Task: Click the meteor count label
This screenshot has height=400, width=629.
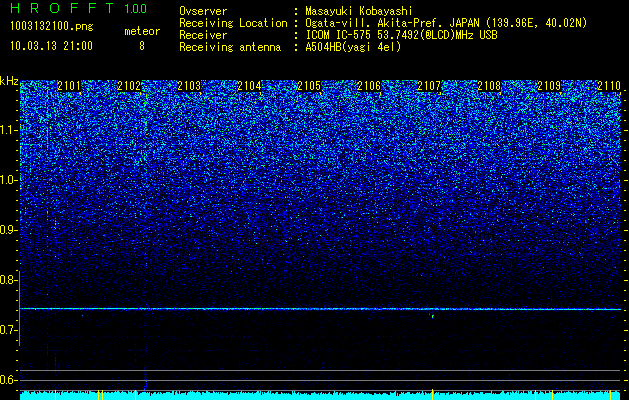Action: pyautogui.click(x=142, y=31)
